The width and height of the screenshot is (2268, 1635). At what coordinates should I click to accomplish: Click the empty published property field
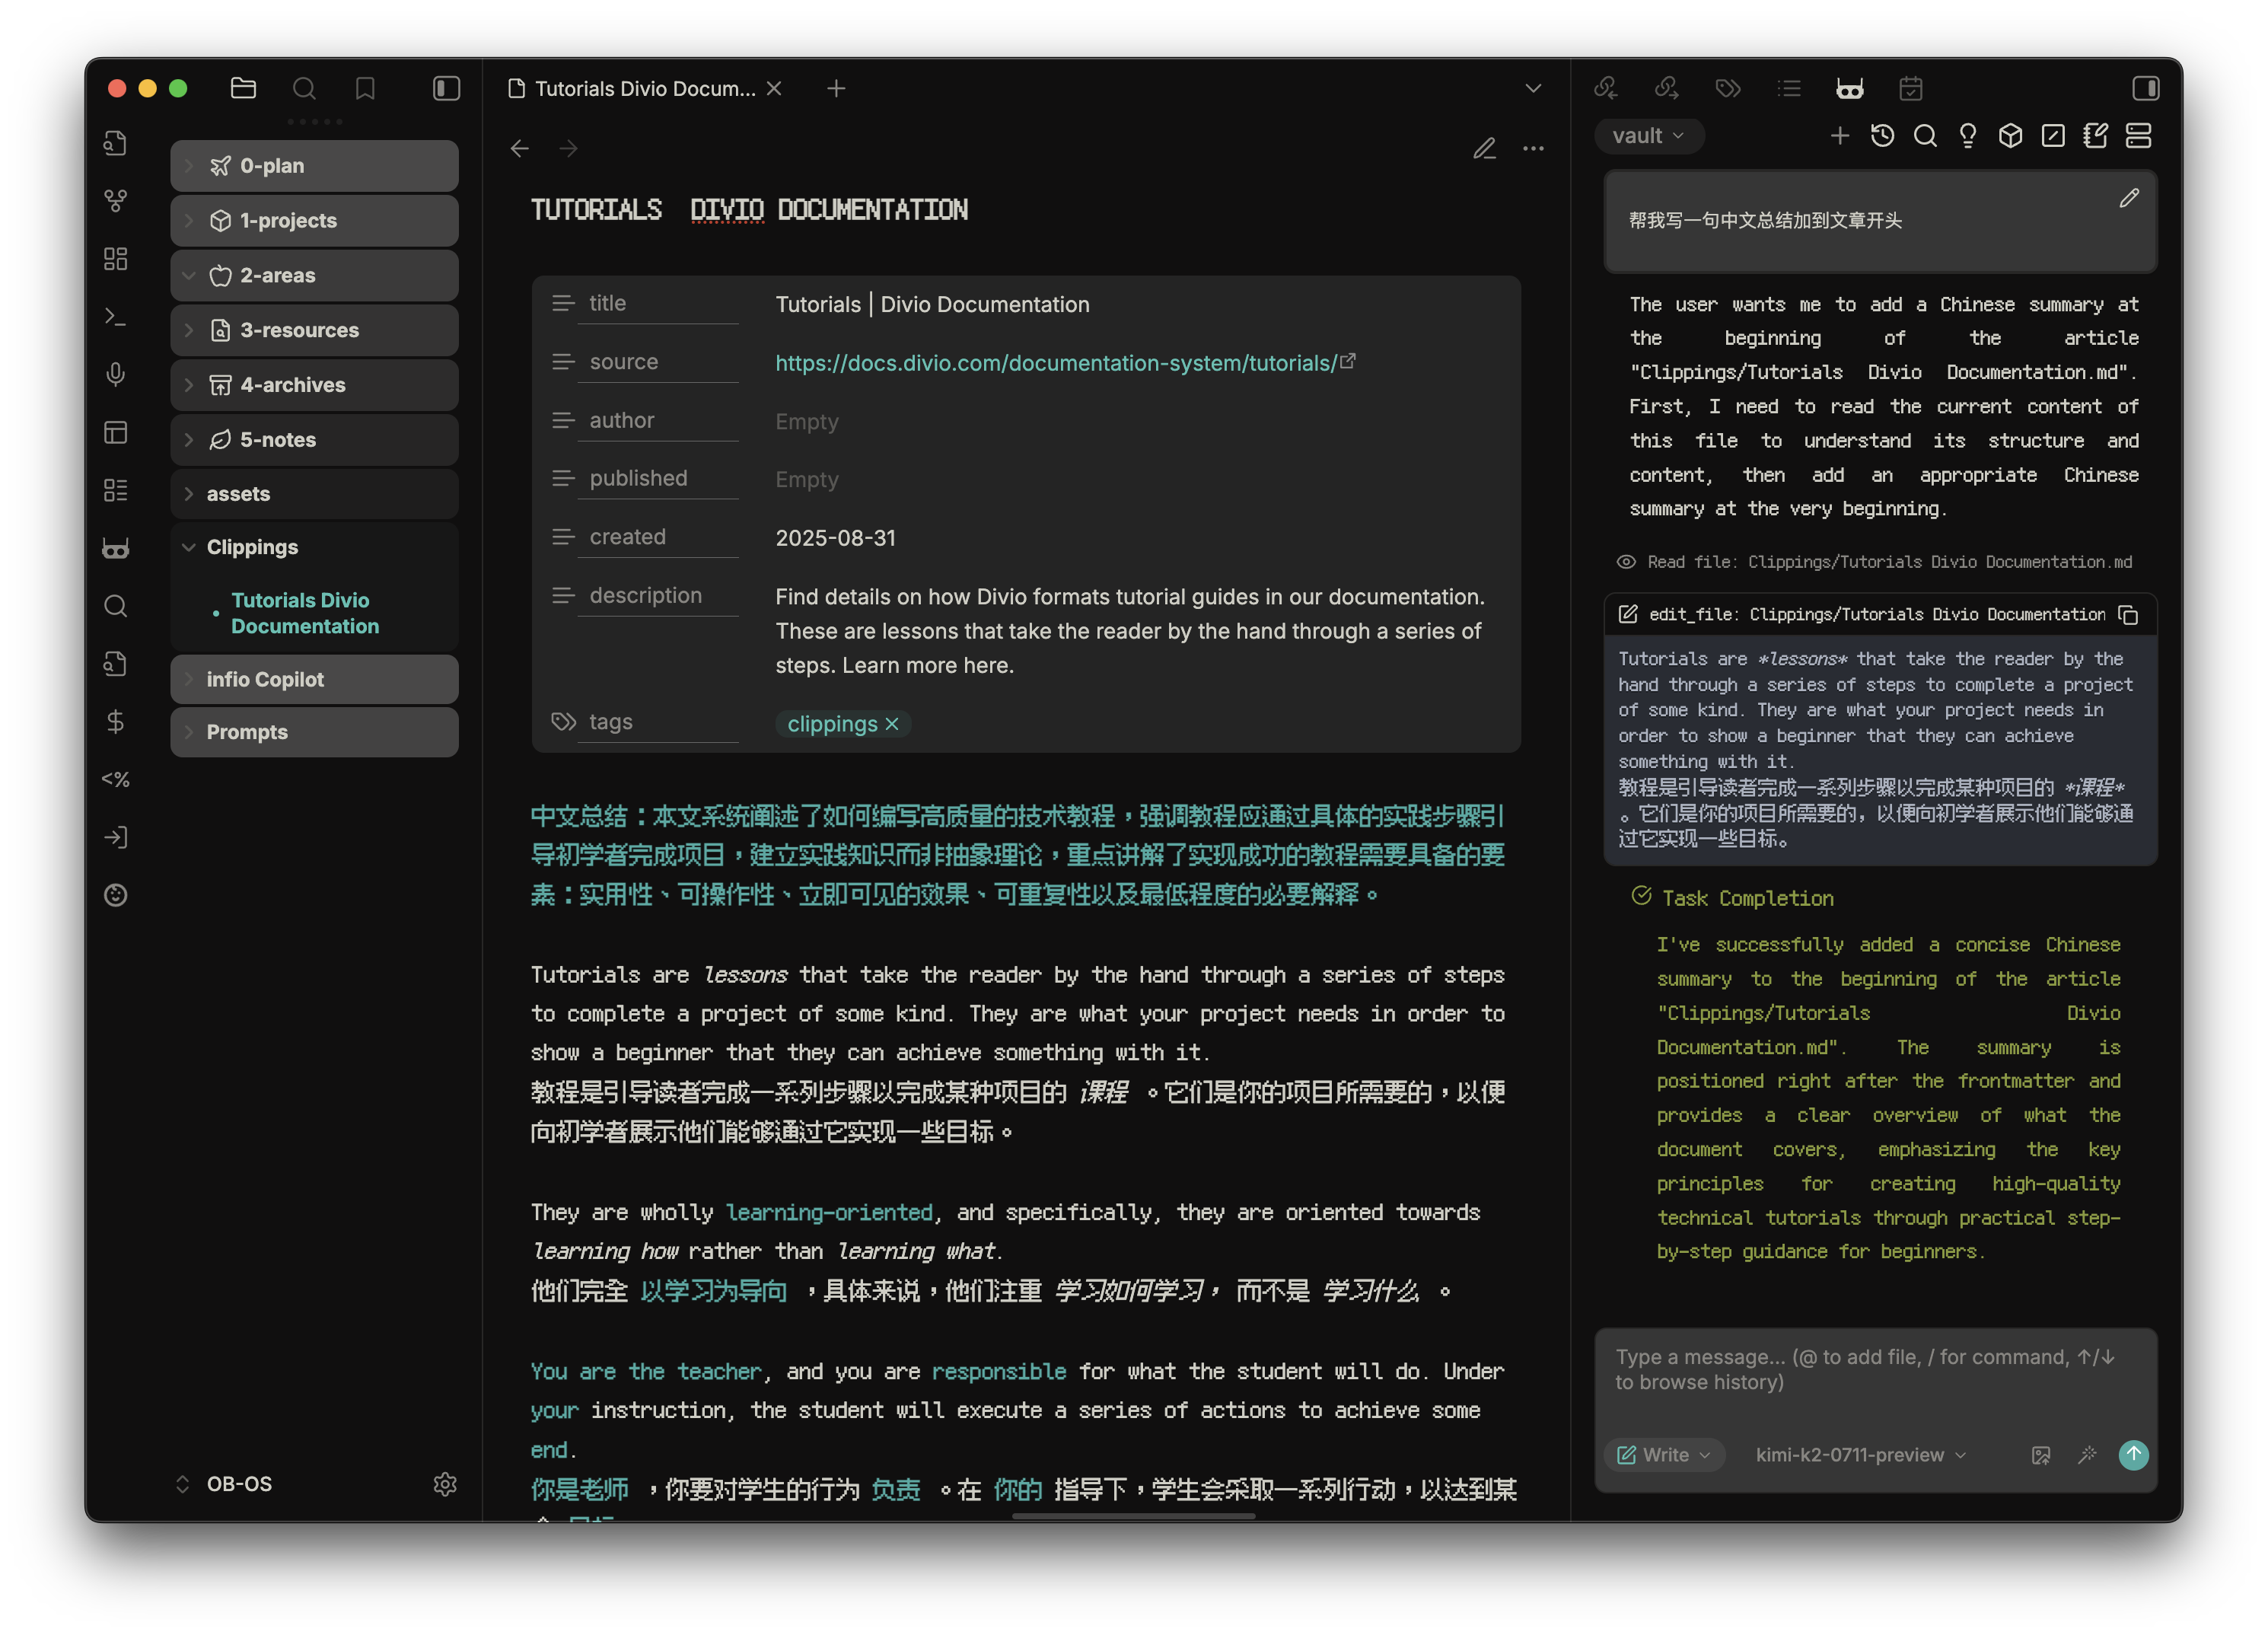[806, 480]
